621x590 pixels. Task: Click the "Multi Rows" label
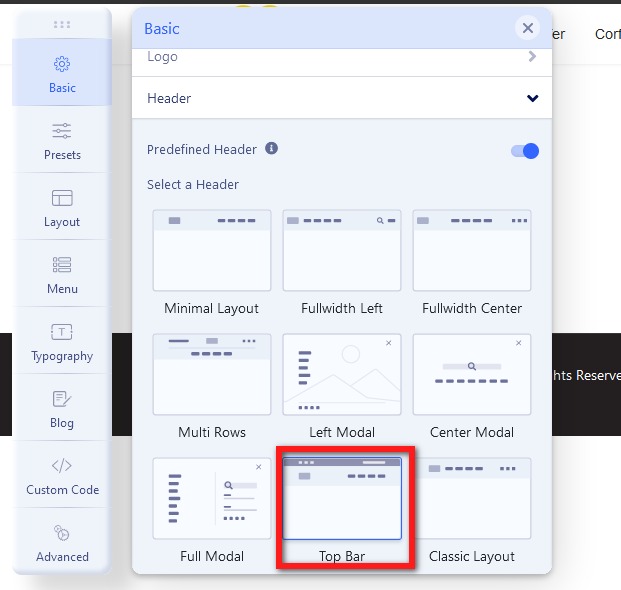[x=212, y=432]
